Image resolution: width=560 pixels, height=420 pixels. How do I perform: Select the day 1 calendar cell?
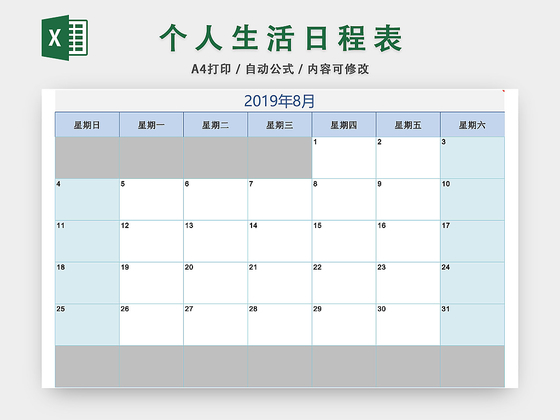pos(344,158)
